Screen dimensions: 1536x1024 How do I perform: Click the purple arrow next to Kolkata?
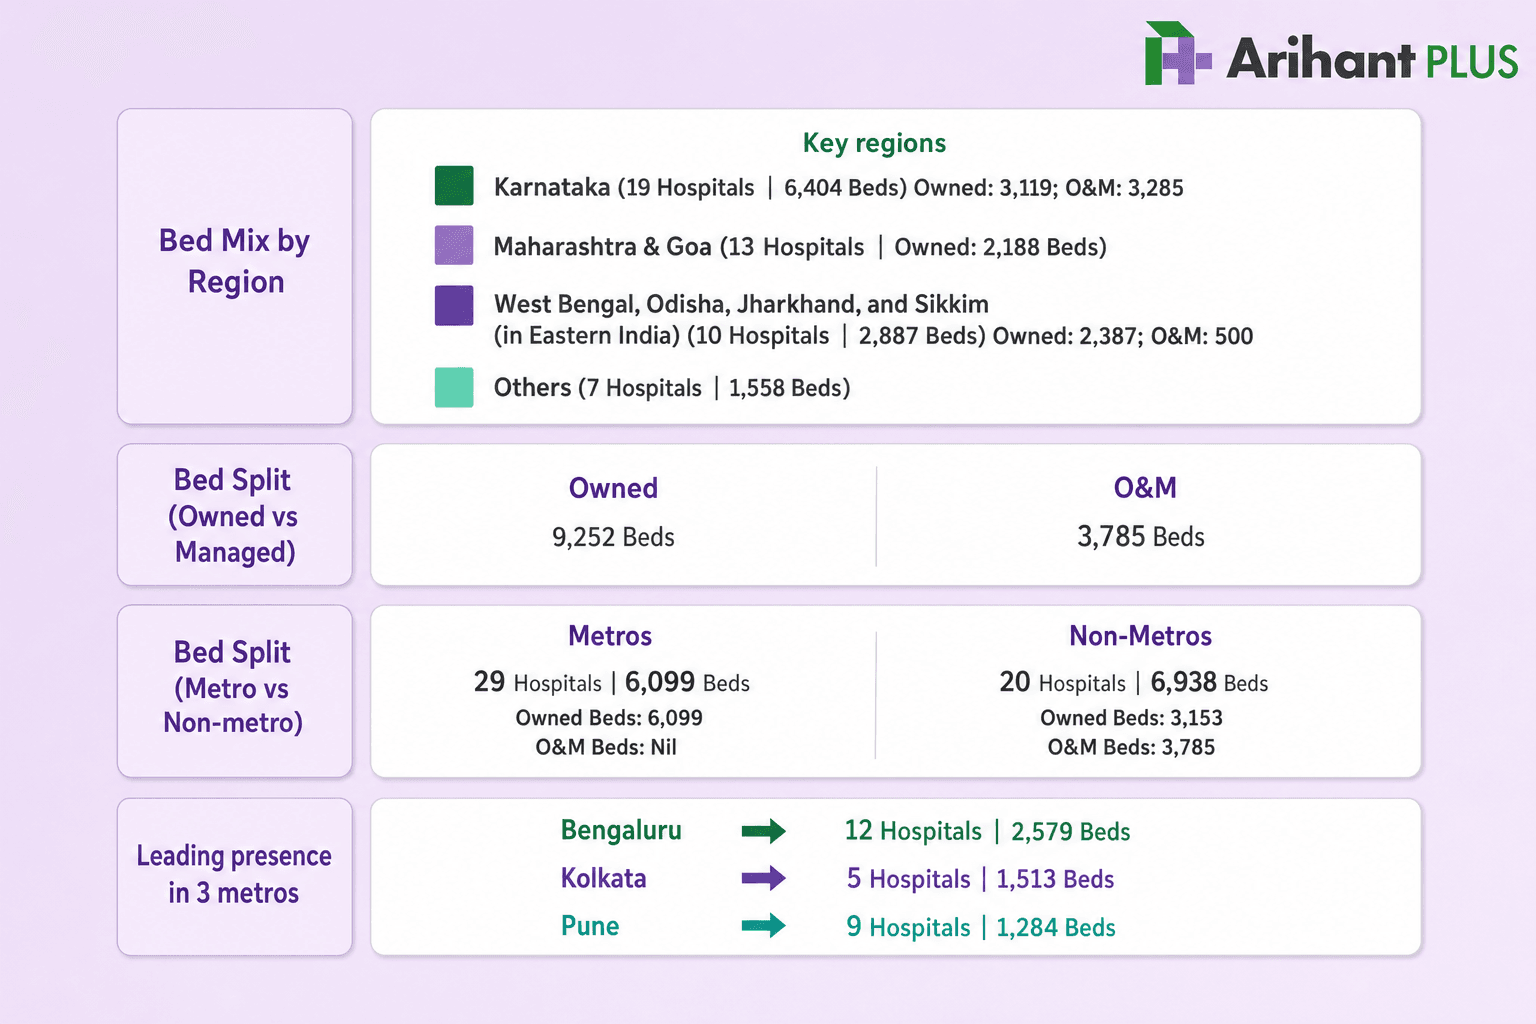[763, 879]
